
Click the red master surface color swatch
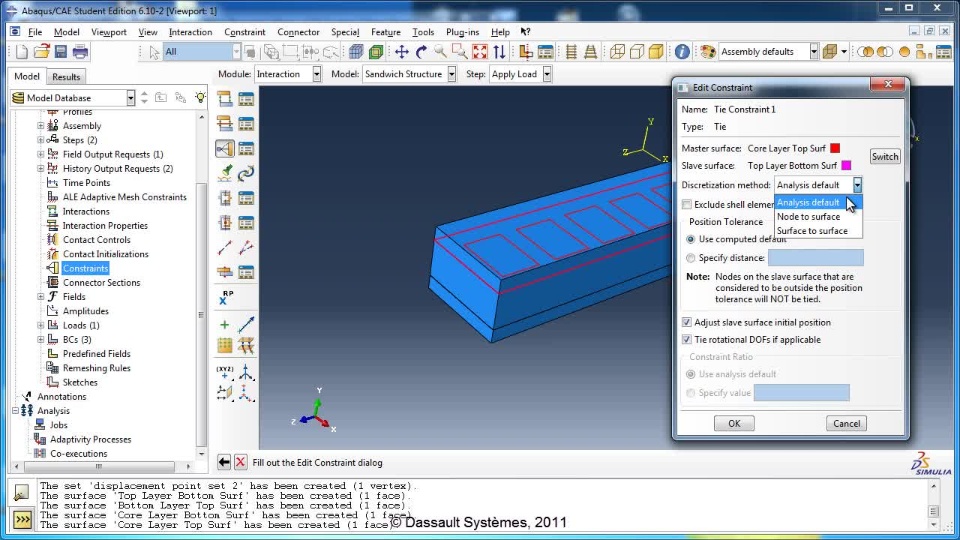[835, 148]
